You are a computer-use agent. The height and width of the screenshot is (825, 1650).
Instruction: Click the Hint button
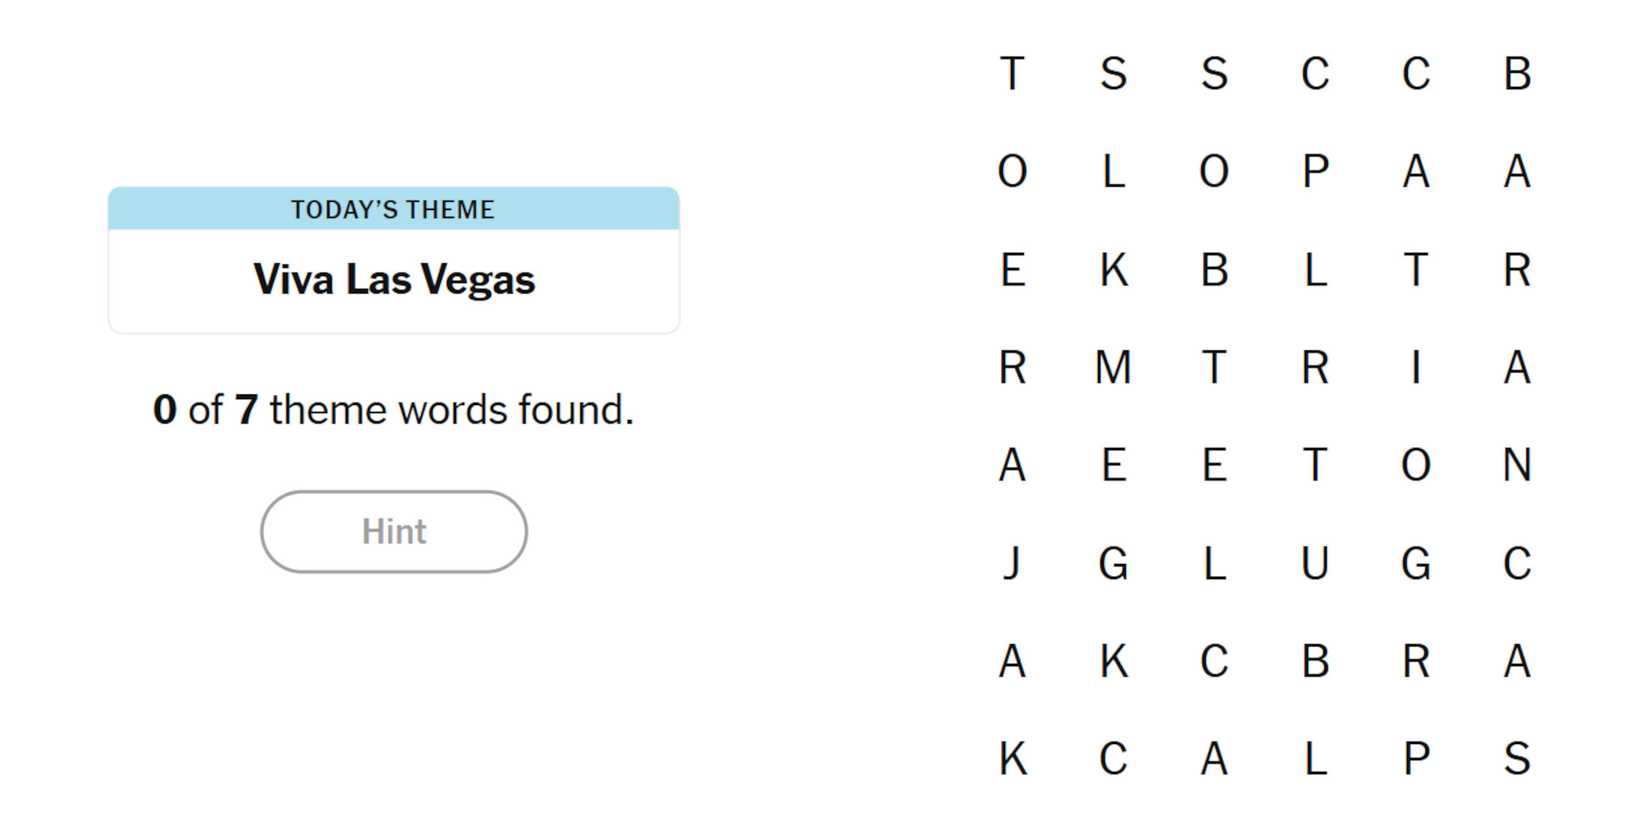click(393, 532)
